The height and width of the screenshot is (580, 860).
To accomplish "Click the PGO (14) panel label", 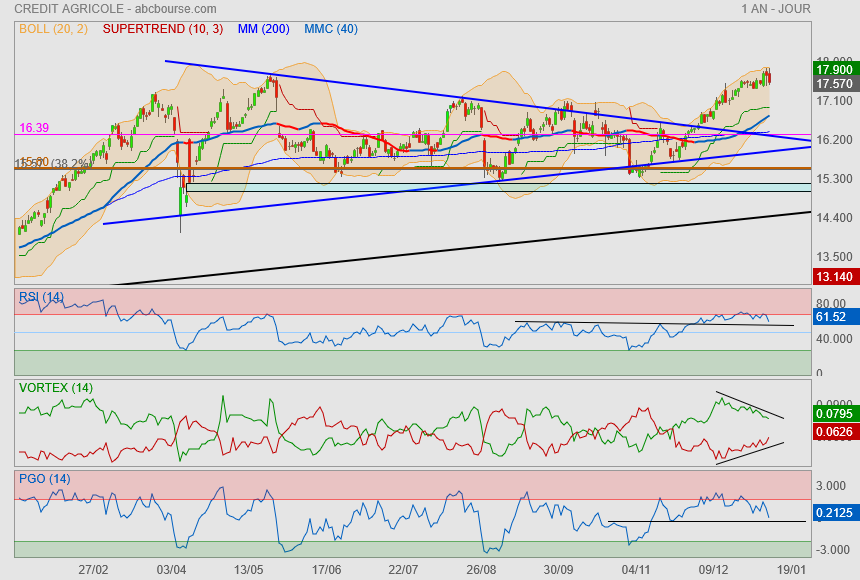I will (42, 478).
